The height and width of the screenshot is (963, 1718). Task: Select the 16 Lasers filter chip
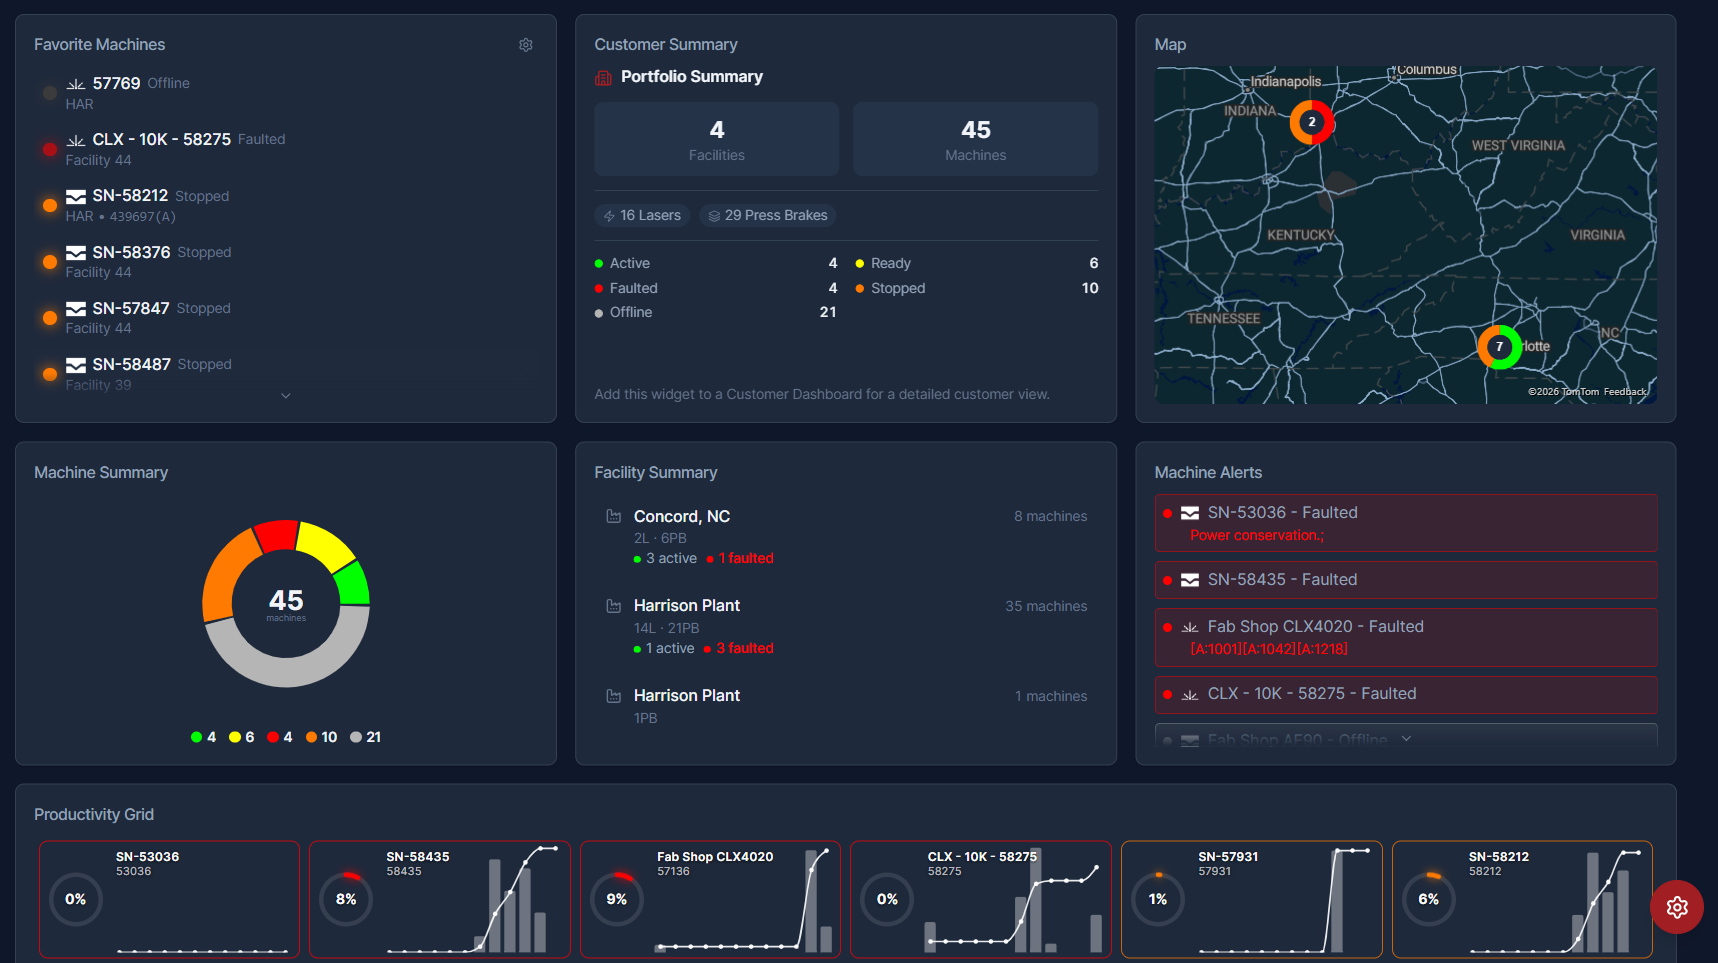[642, 215]
